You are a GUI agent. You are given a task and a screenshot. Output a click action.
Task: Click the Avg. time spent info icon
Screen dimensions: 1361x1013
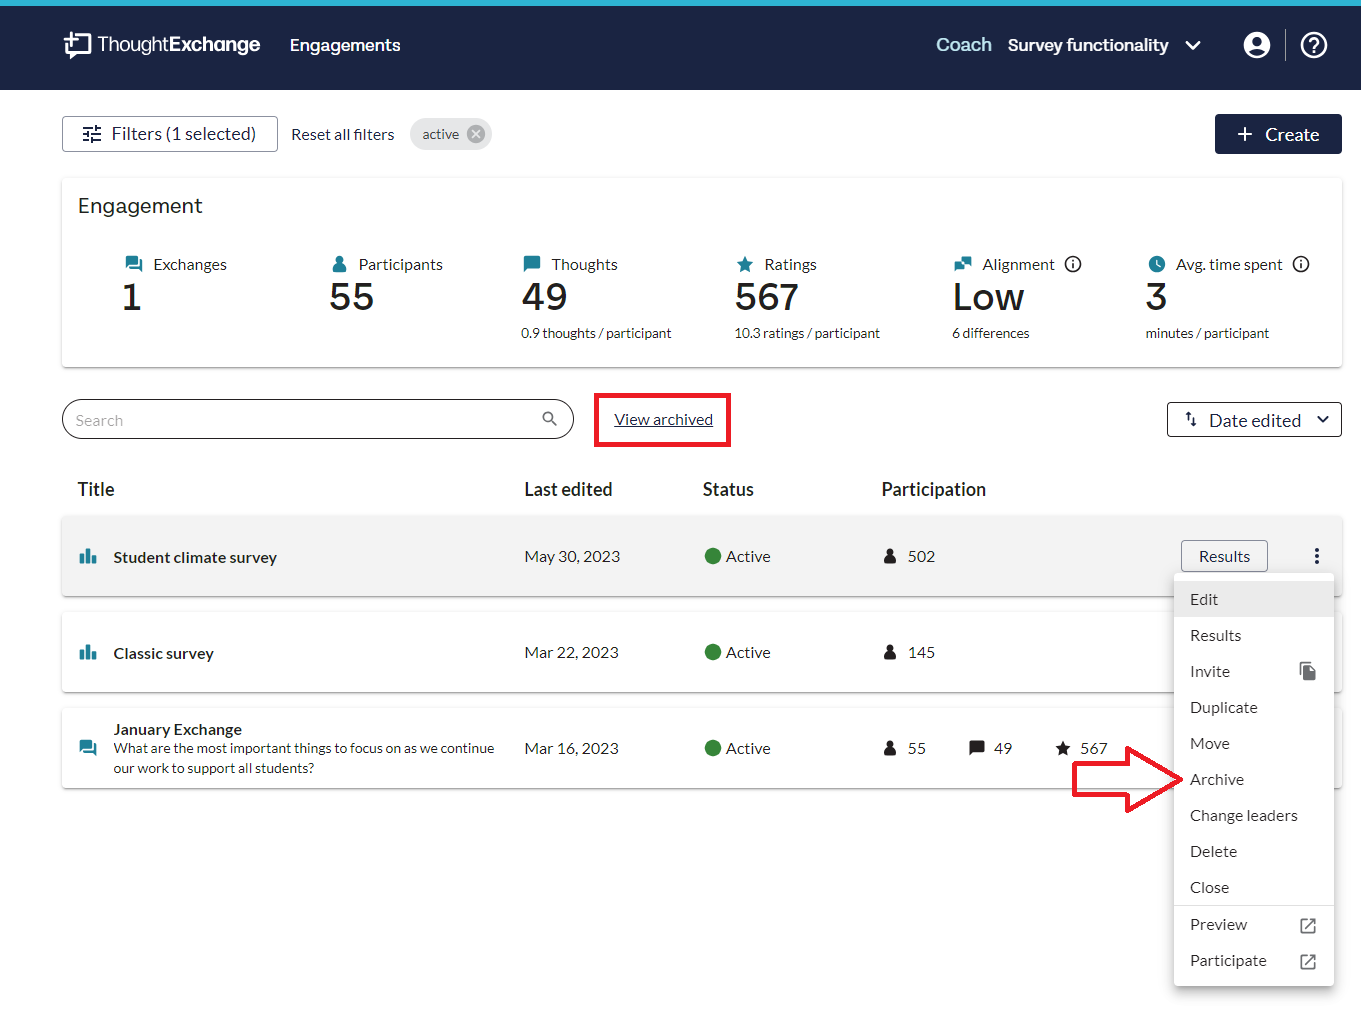pos(1301,264)
